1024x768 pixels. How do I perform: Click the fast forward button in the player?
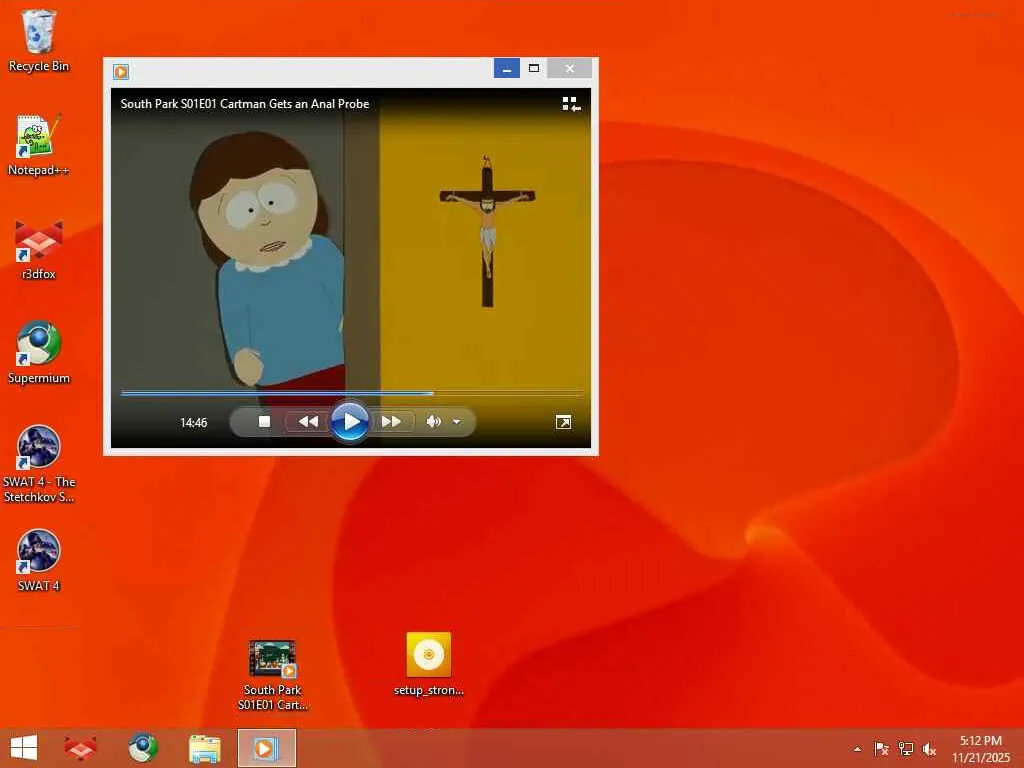tap(391, 422)
